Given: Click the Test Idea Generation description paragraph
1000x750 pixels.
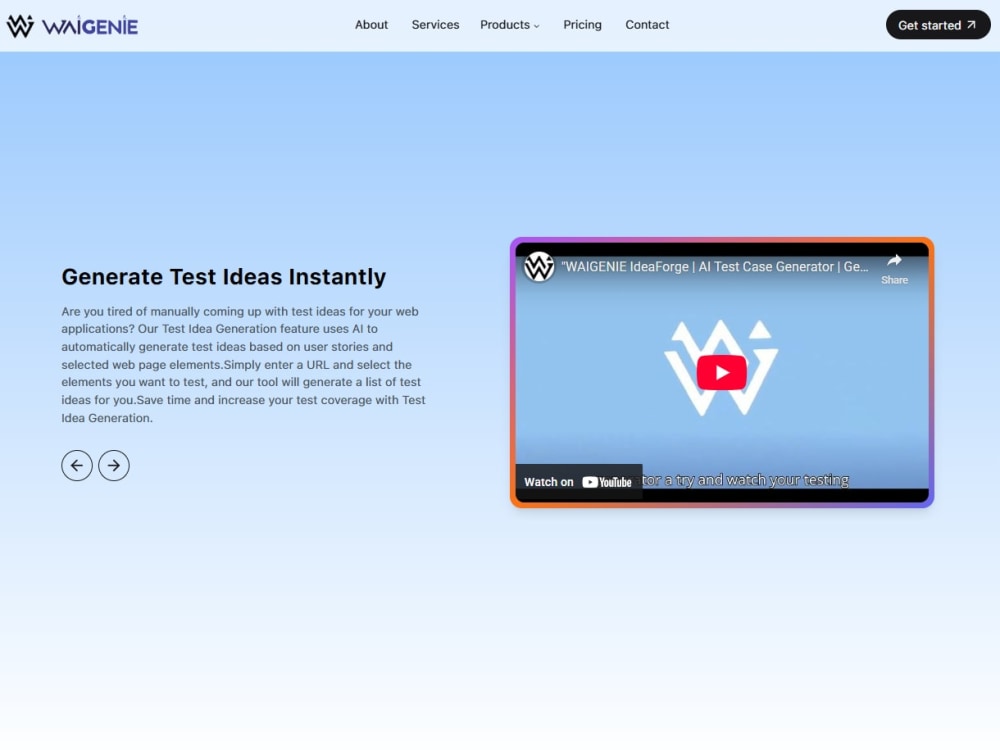Looking at the screenshot, I should click(244, 365).
